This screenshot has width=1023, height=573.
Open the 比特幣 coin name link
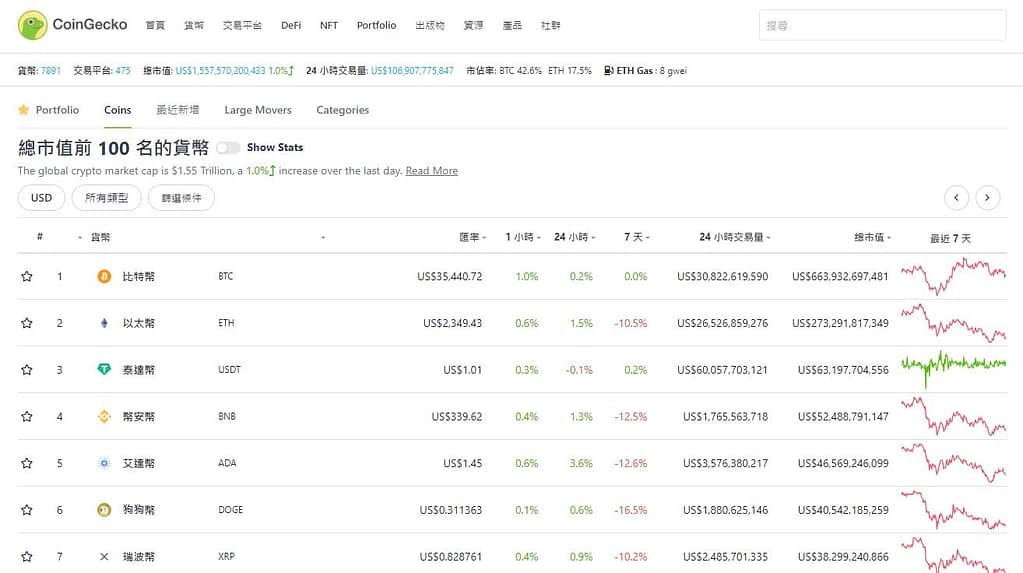click(x=139, y=276)
